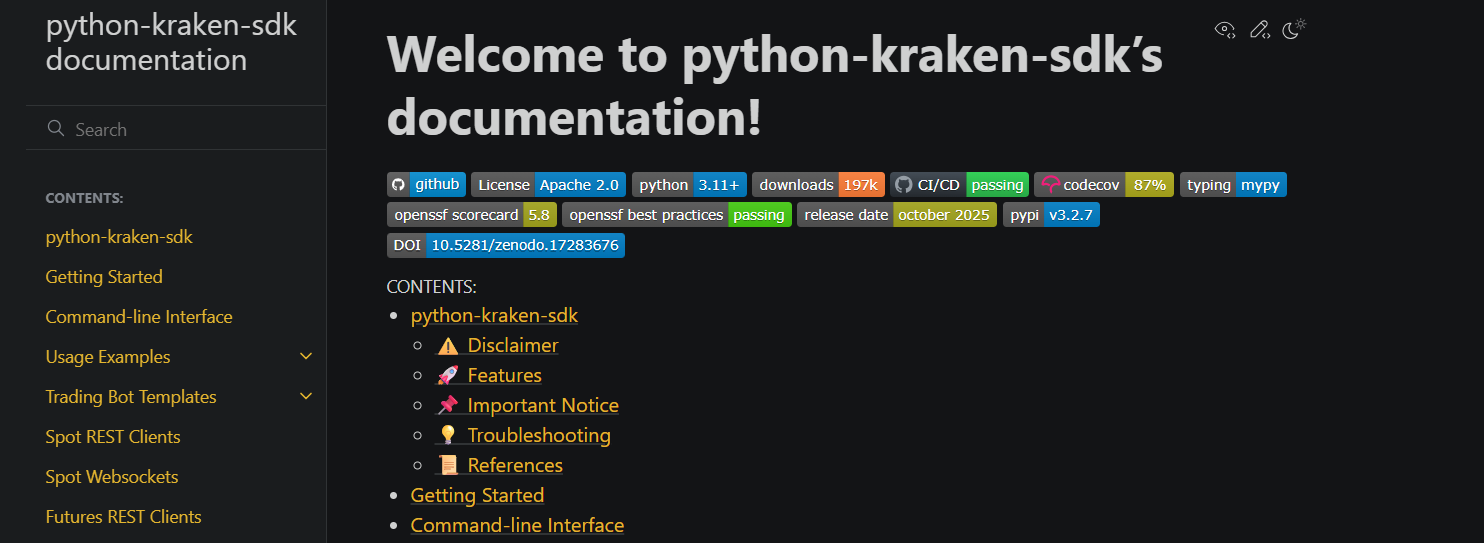Open python-kraken-sdk in the sidebar
This screenshot has height=543, width=1484.
tap(119, 237)
